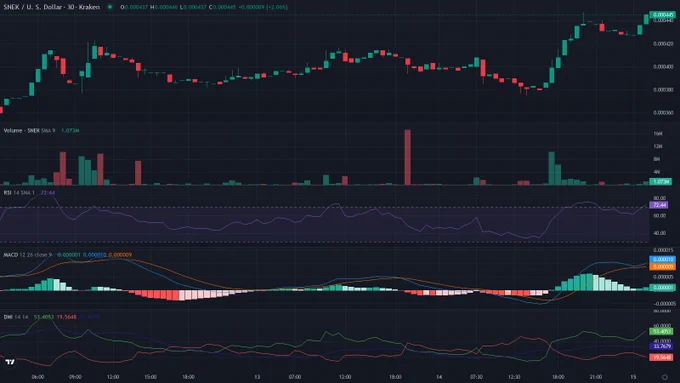
Task: Click the 0.000015 MACD scale label
Action: click(x=663, y=250)
